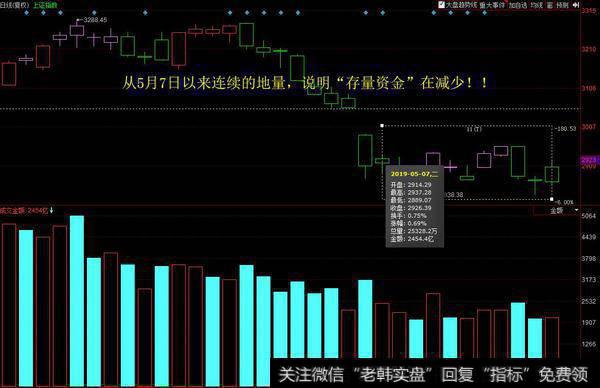The width and height of the screenshot is (600, 388).
Task: Toggle the 大盘趋势线 checkbox
Action: pos(441,5)
